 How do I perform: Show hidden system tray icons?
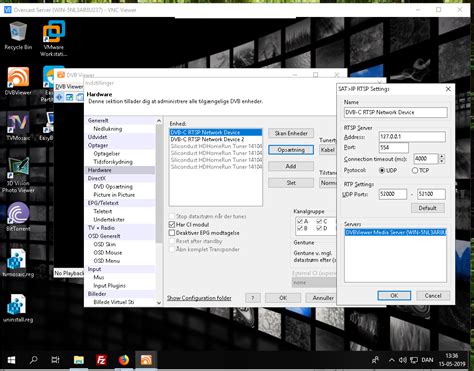(392, 360)
